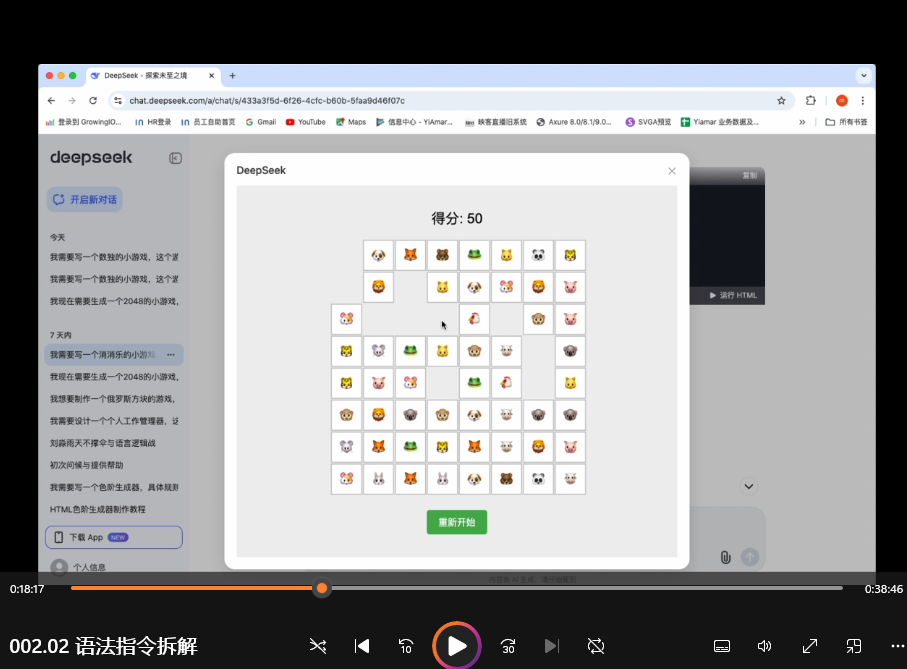This screenshot has width=907, height=669.
Task: Click the paperclip attach icon
Action: (x=725, y=557)
